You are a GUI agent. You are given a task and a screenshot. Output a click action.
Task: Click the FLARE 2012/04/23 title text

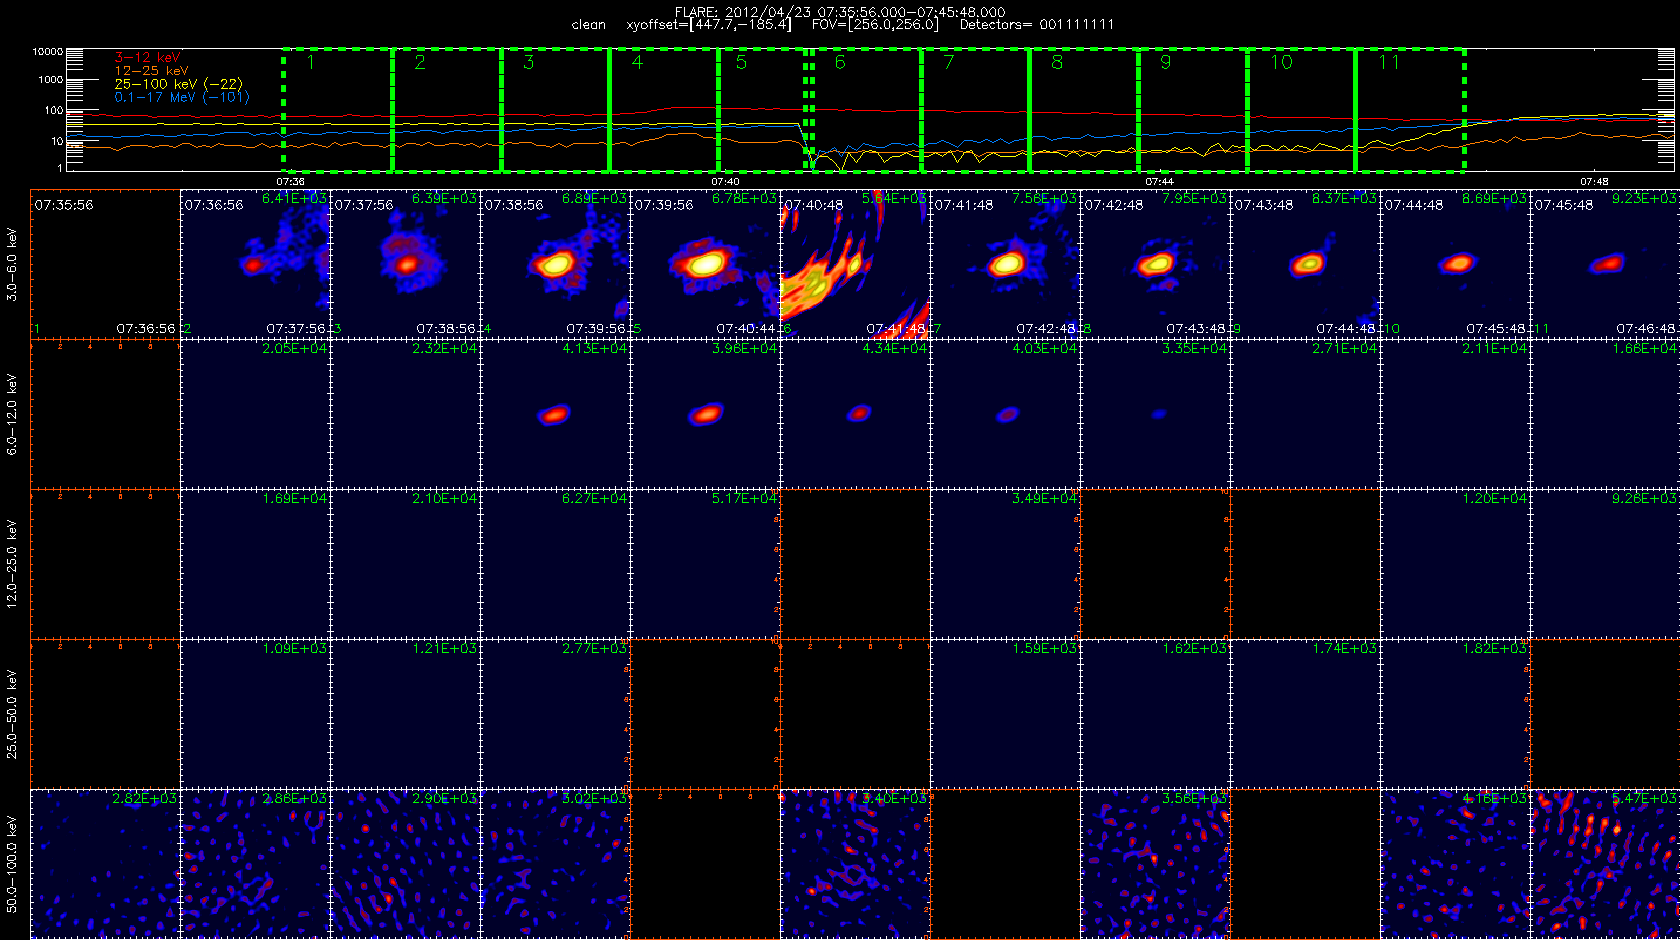coord(840,12)
